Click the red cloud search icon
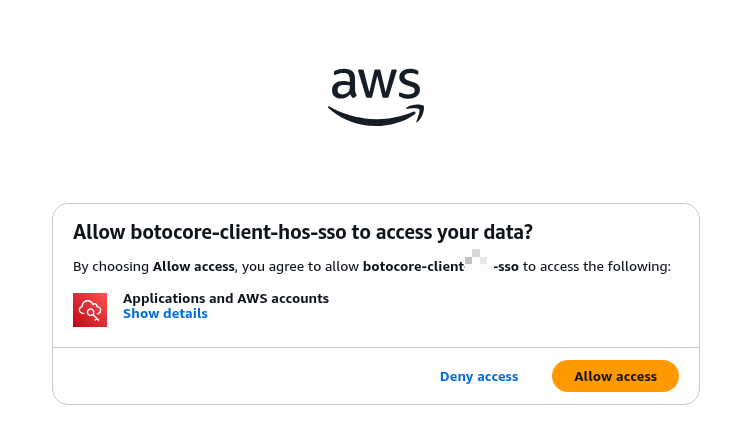This screenshot has height=423, width=742. coord(90,310)
